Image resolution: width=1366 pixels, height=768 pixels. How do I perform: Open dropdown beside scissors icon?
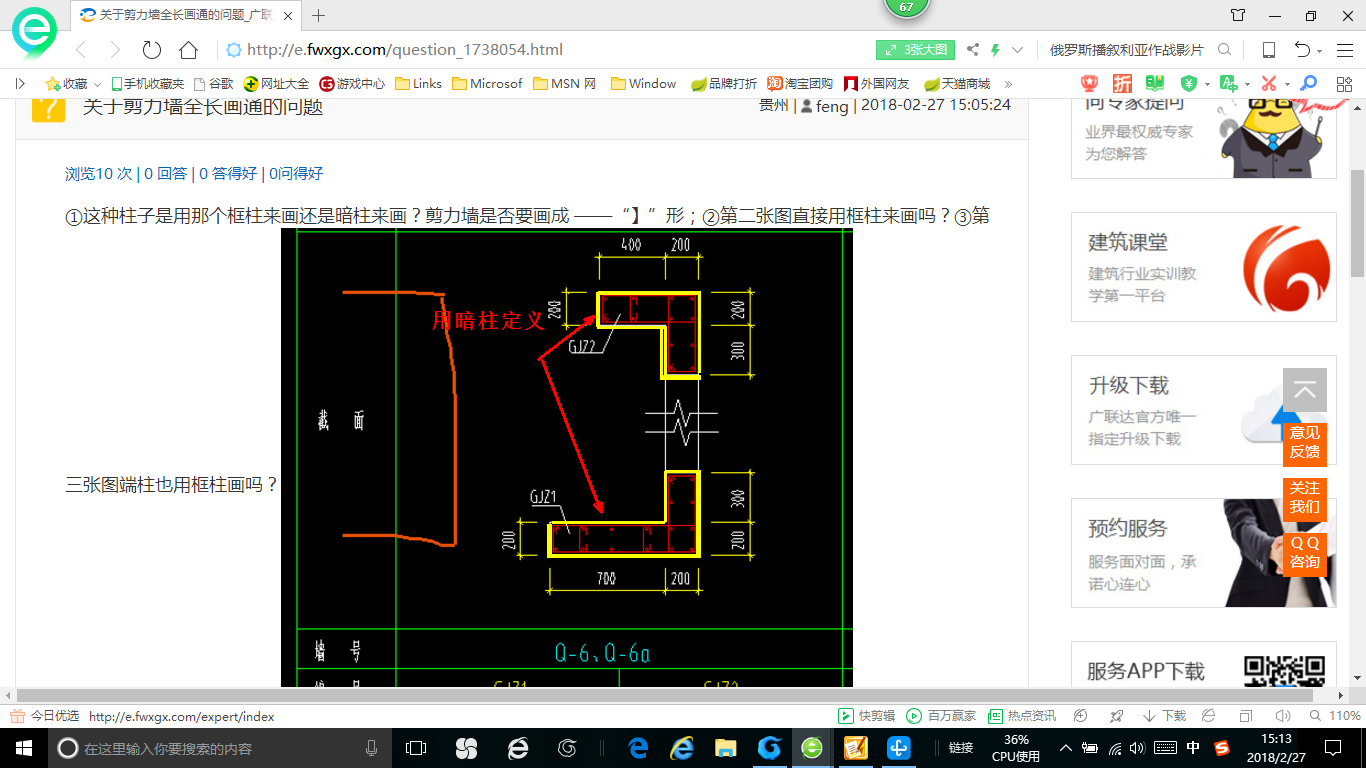[1287, 84]
